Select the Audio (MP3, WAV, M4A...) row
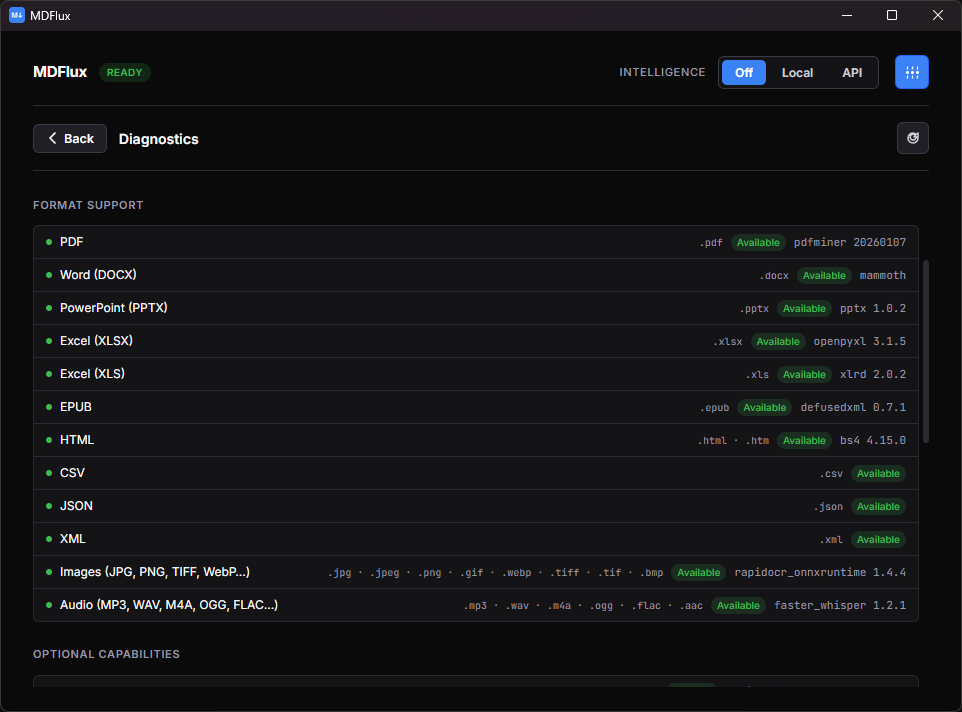The width and height of the screenshot is (962, 712). tap(476, 605)
